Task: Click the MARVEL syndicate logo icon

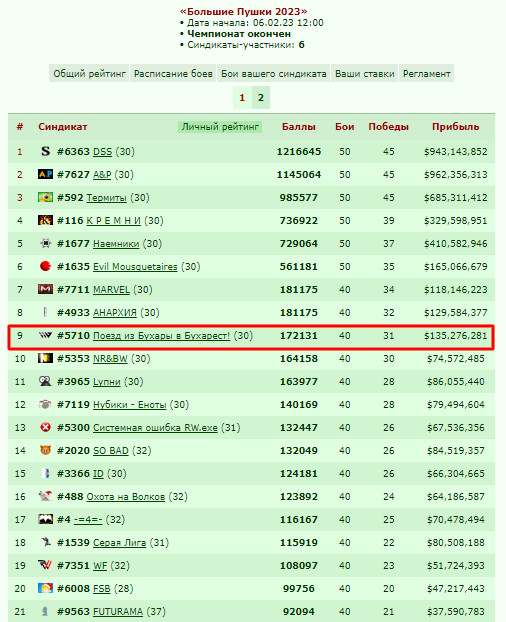Action: coord(46,289)
